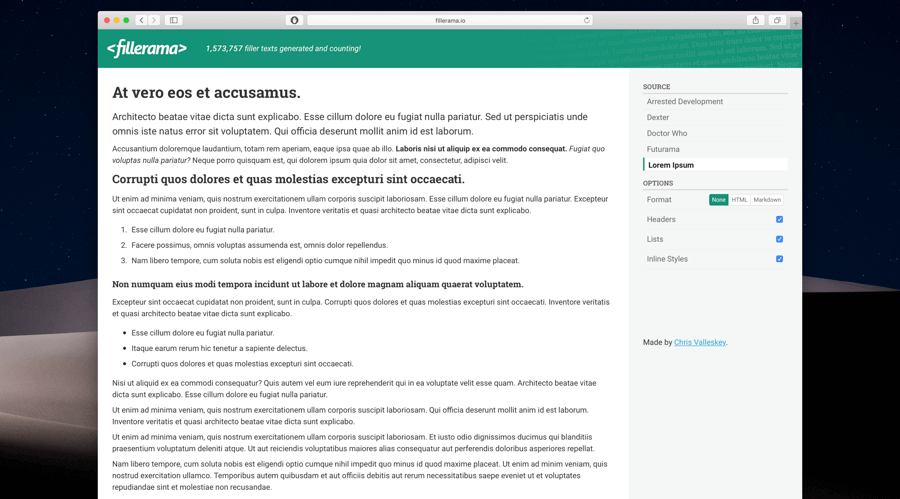Select Arrested Development source
The image size is (900, 499).
pyautogui.click(x=715, y=102)
